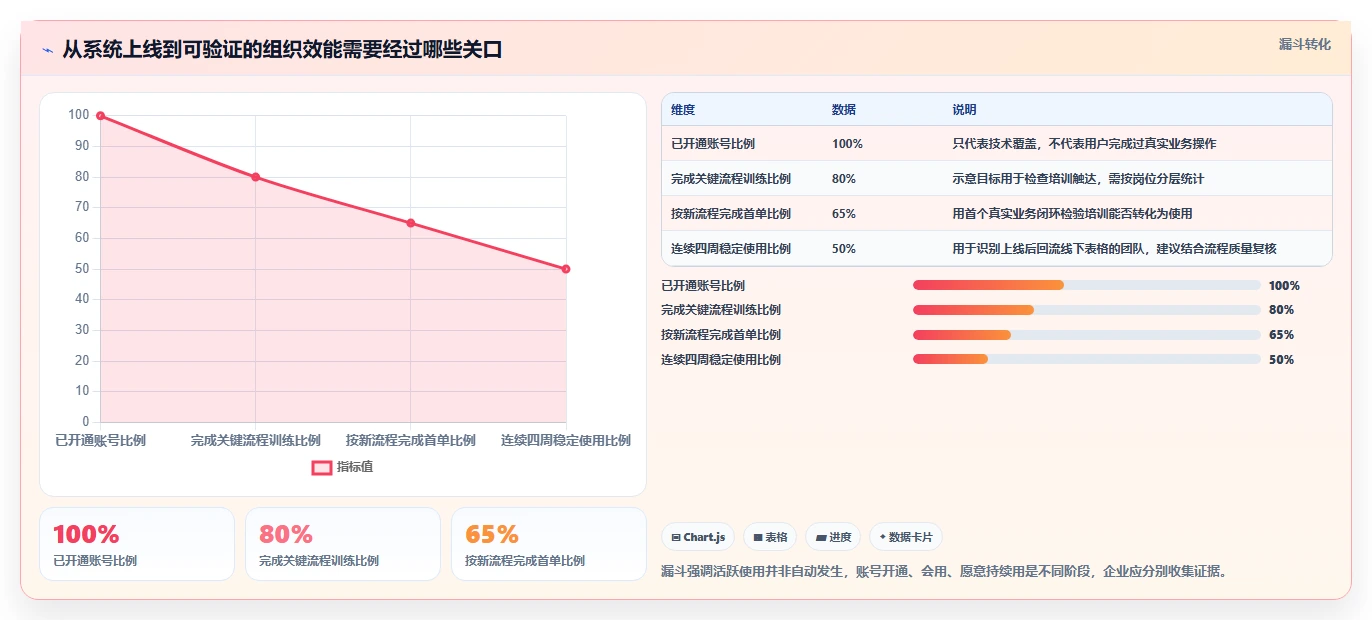Viewport: 1372px width, 620px height.
Task: Click the x-axis label 按新流程完成首单比例
Action: click(411, 440)
